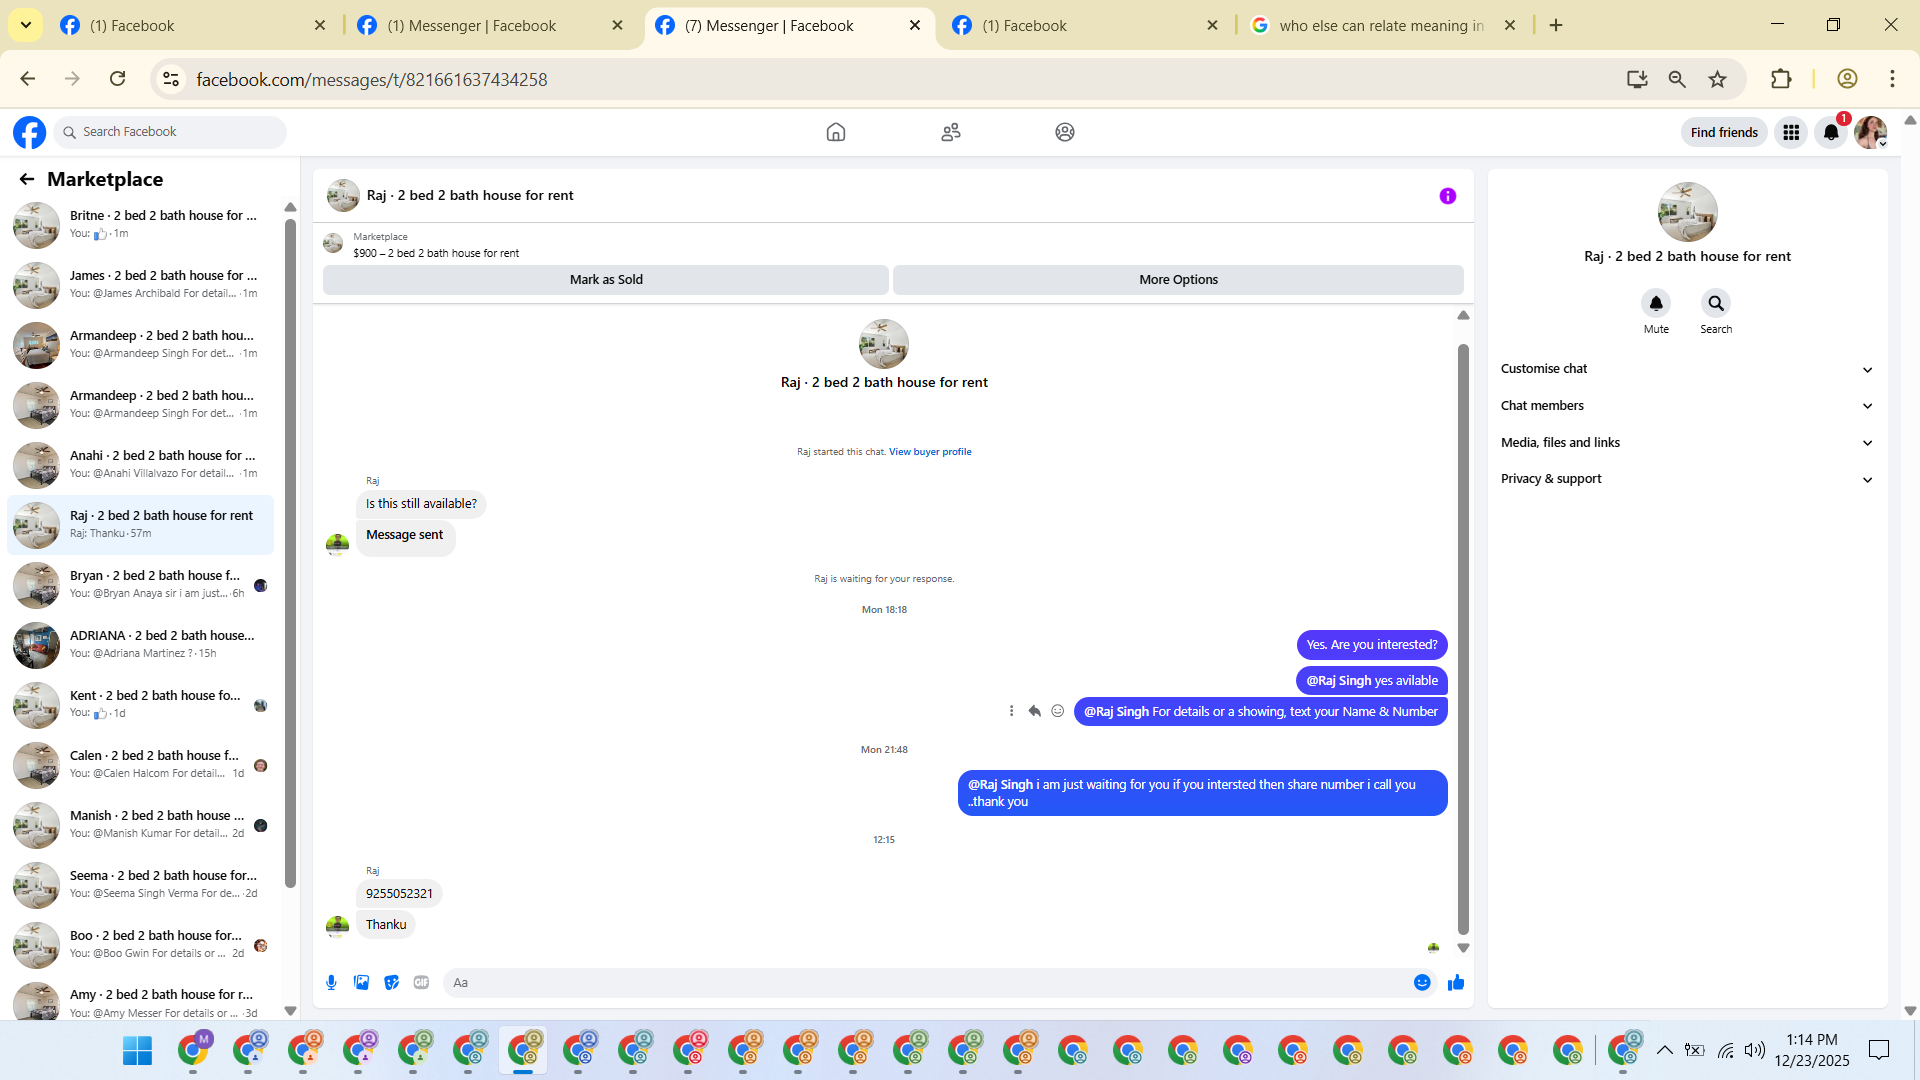Click the voice clip microphone icon
The width and height of the screenshot is (1920, 1080).
pos(331,983)
